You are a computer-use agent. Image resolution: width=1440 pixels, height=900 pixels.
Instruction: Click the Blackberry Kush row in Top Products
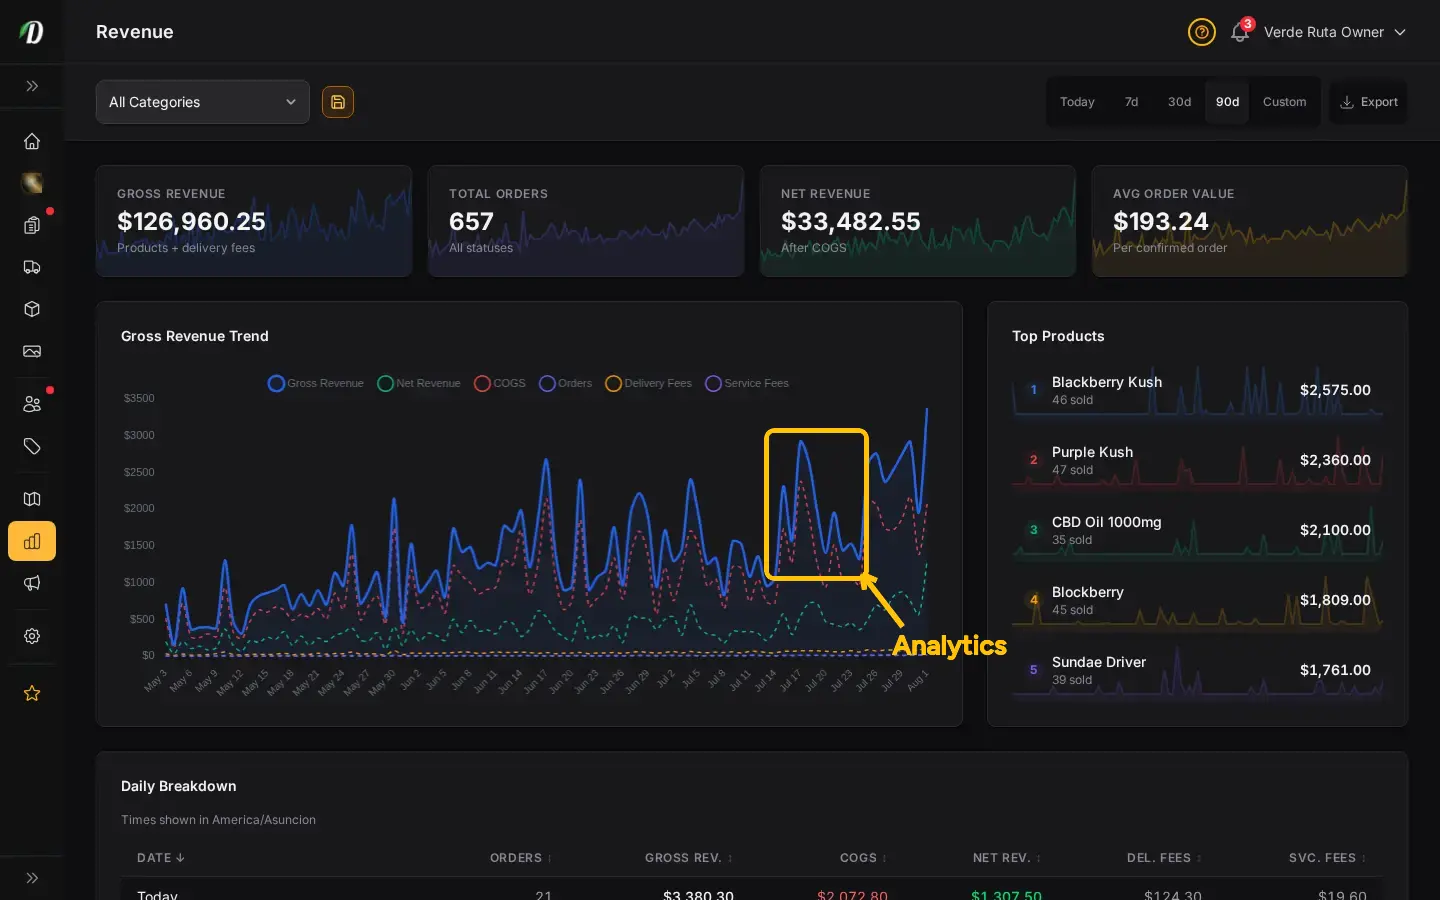(1198, 390)
